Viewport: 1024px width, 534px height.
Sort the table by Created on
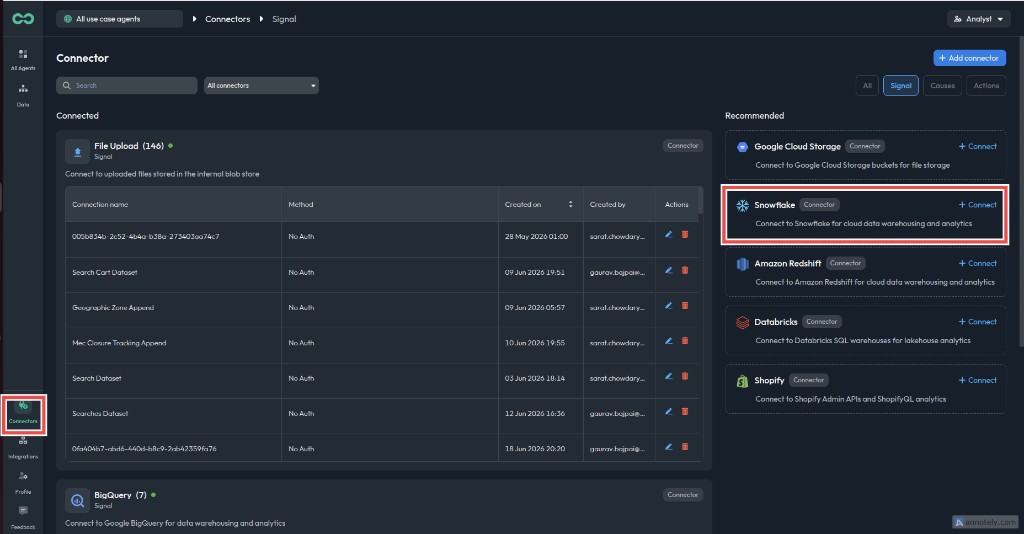click(570, 204)
